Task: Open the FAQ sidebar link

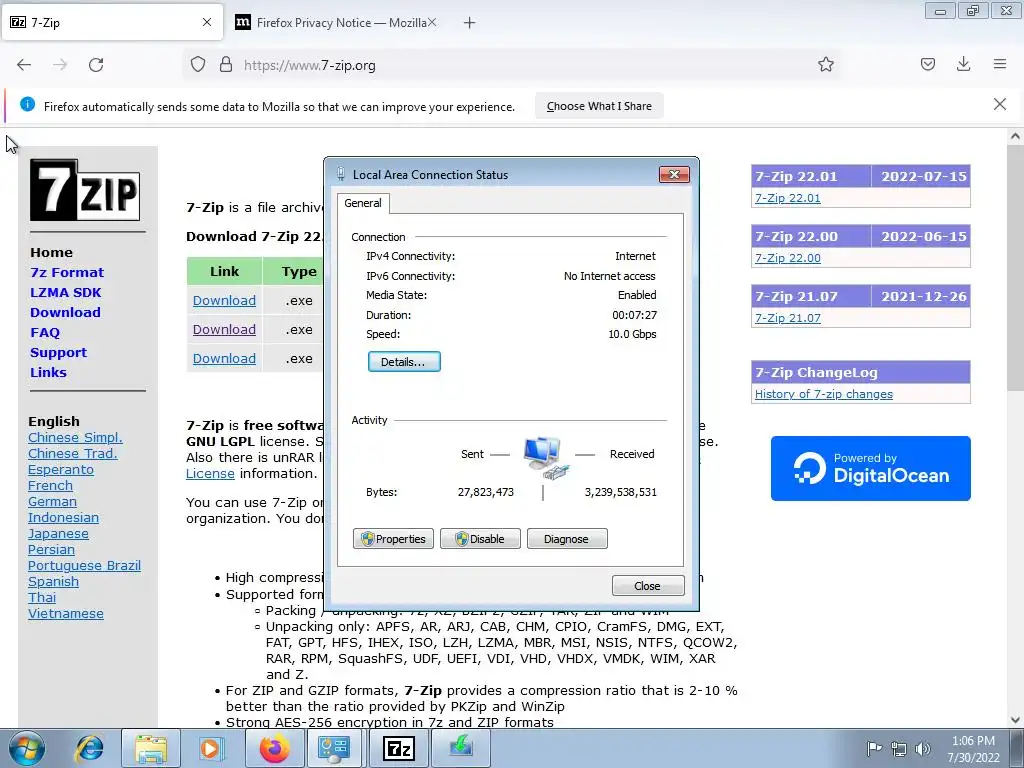Action: pos(45,332)
